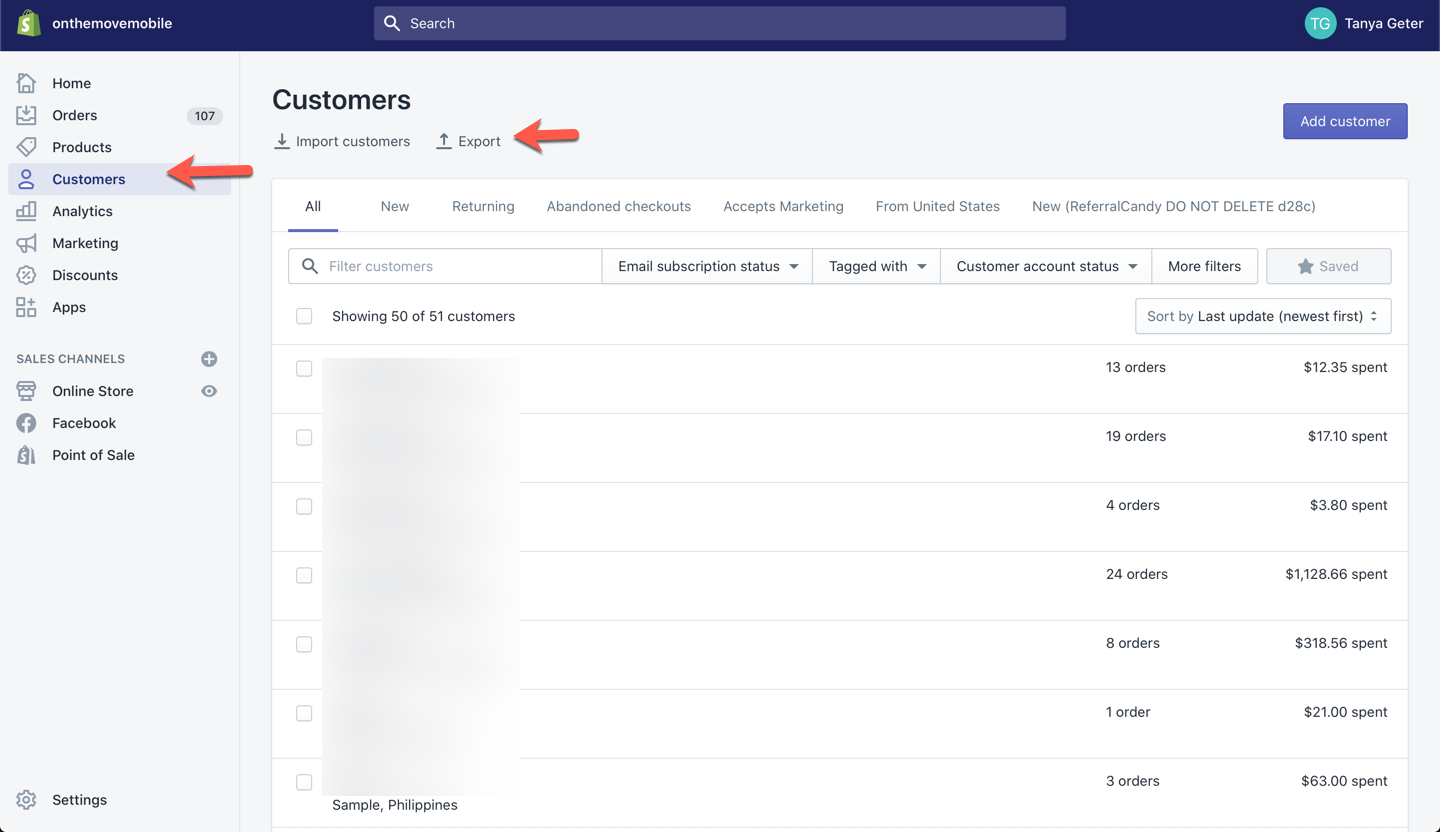View online store via eye icon
This screenshot has width=1440, height=832.
click(x=209, y=391)
